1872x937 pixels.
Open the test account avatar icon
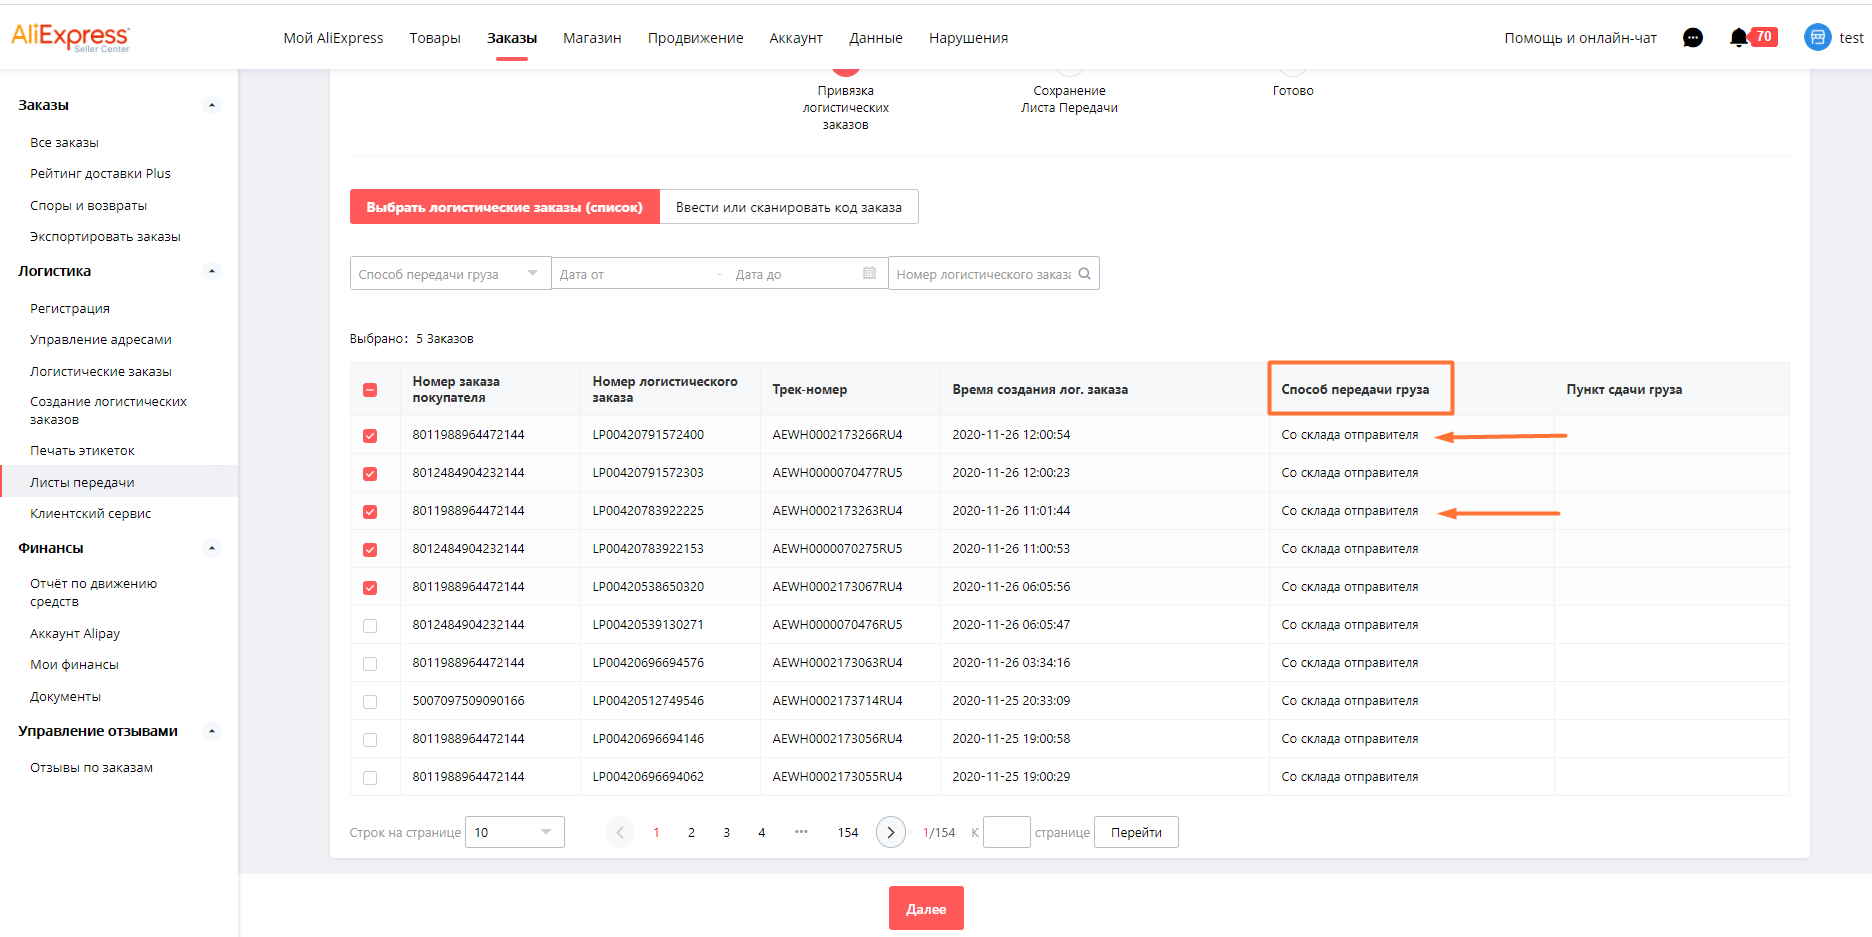[x=1817, y=37]
